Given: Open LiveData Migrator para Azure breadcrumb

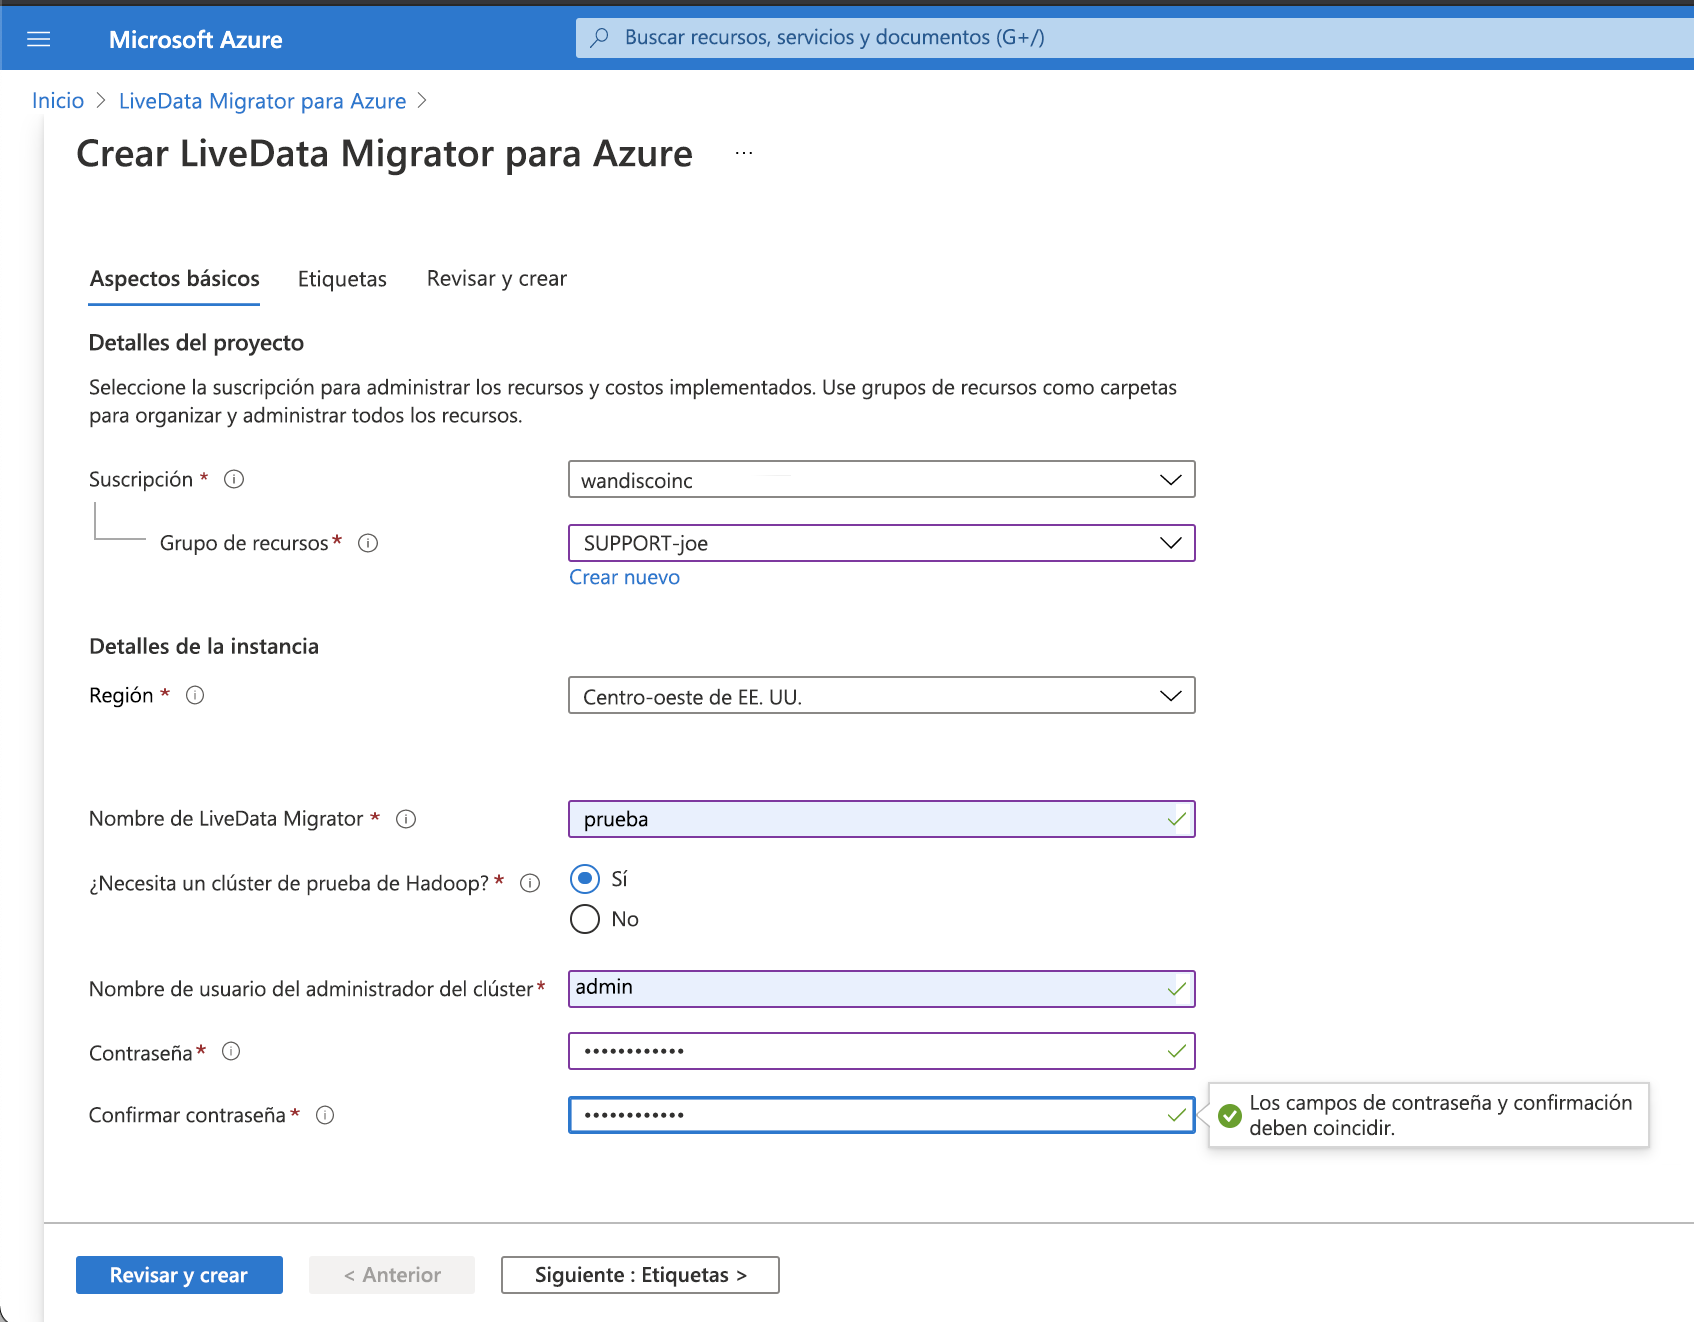Looking at the screenshot, I should pos(262,101).
